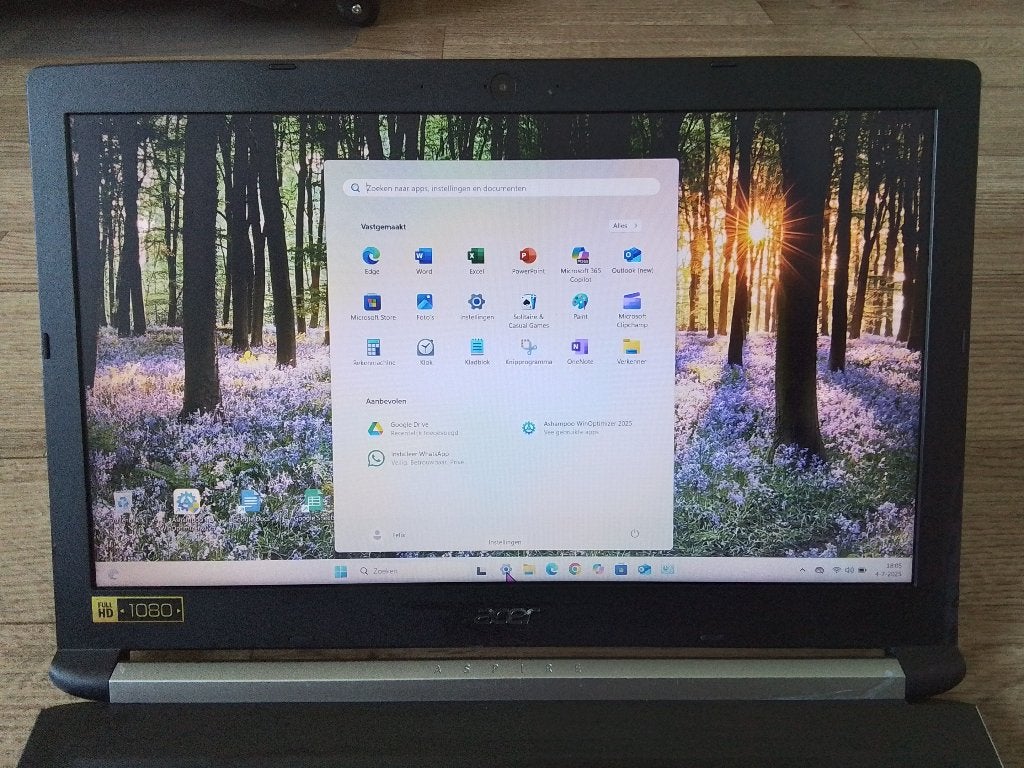Open Microsoft Store pinned tile

click(x=373, y=306)
